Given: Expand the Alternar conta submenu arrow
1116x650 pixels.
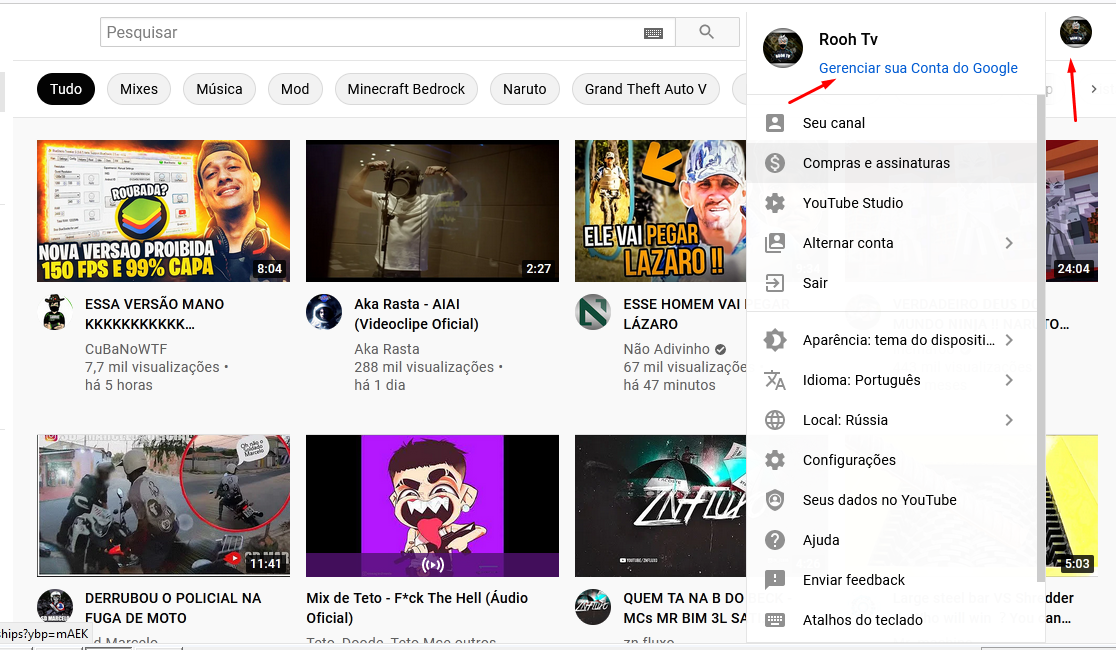Looking at the screenshot, I should [x=1009, y=243].
